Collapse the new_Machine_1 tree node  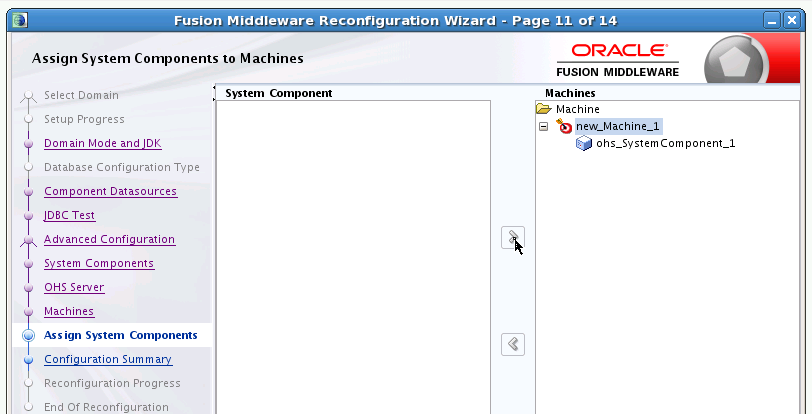click(543, 126)
